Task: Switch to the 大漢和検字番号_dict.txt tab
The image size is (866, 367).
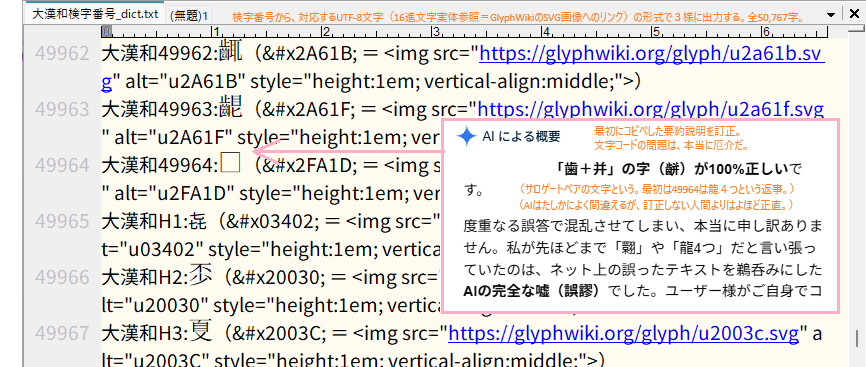Action: 94,15
